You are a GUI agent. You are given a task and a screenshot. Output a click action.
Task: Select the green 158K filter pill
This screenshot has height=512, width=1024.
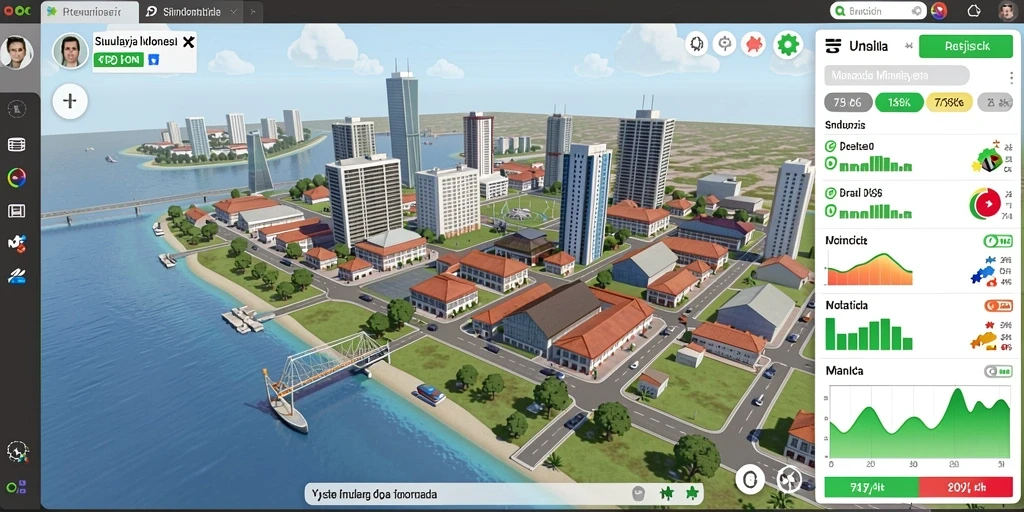[899, 102]
